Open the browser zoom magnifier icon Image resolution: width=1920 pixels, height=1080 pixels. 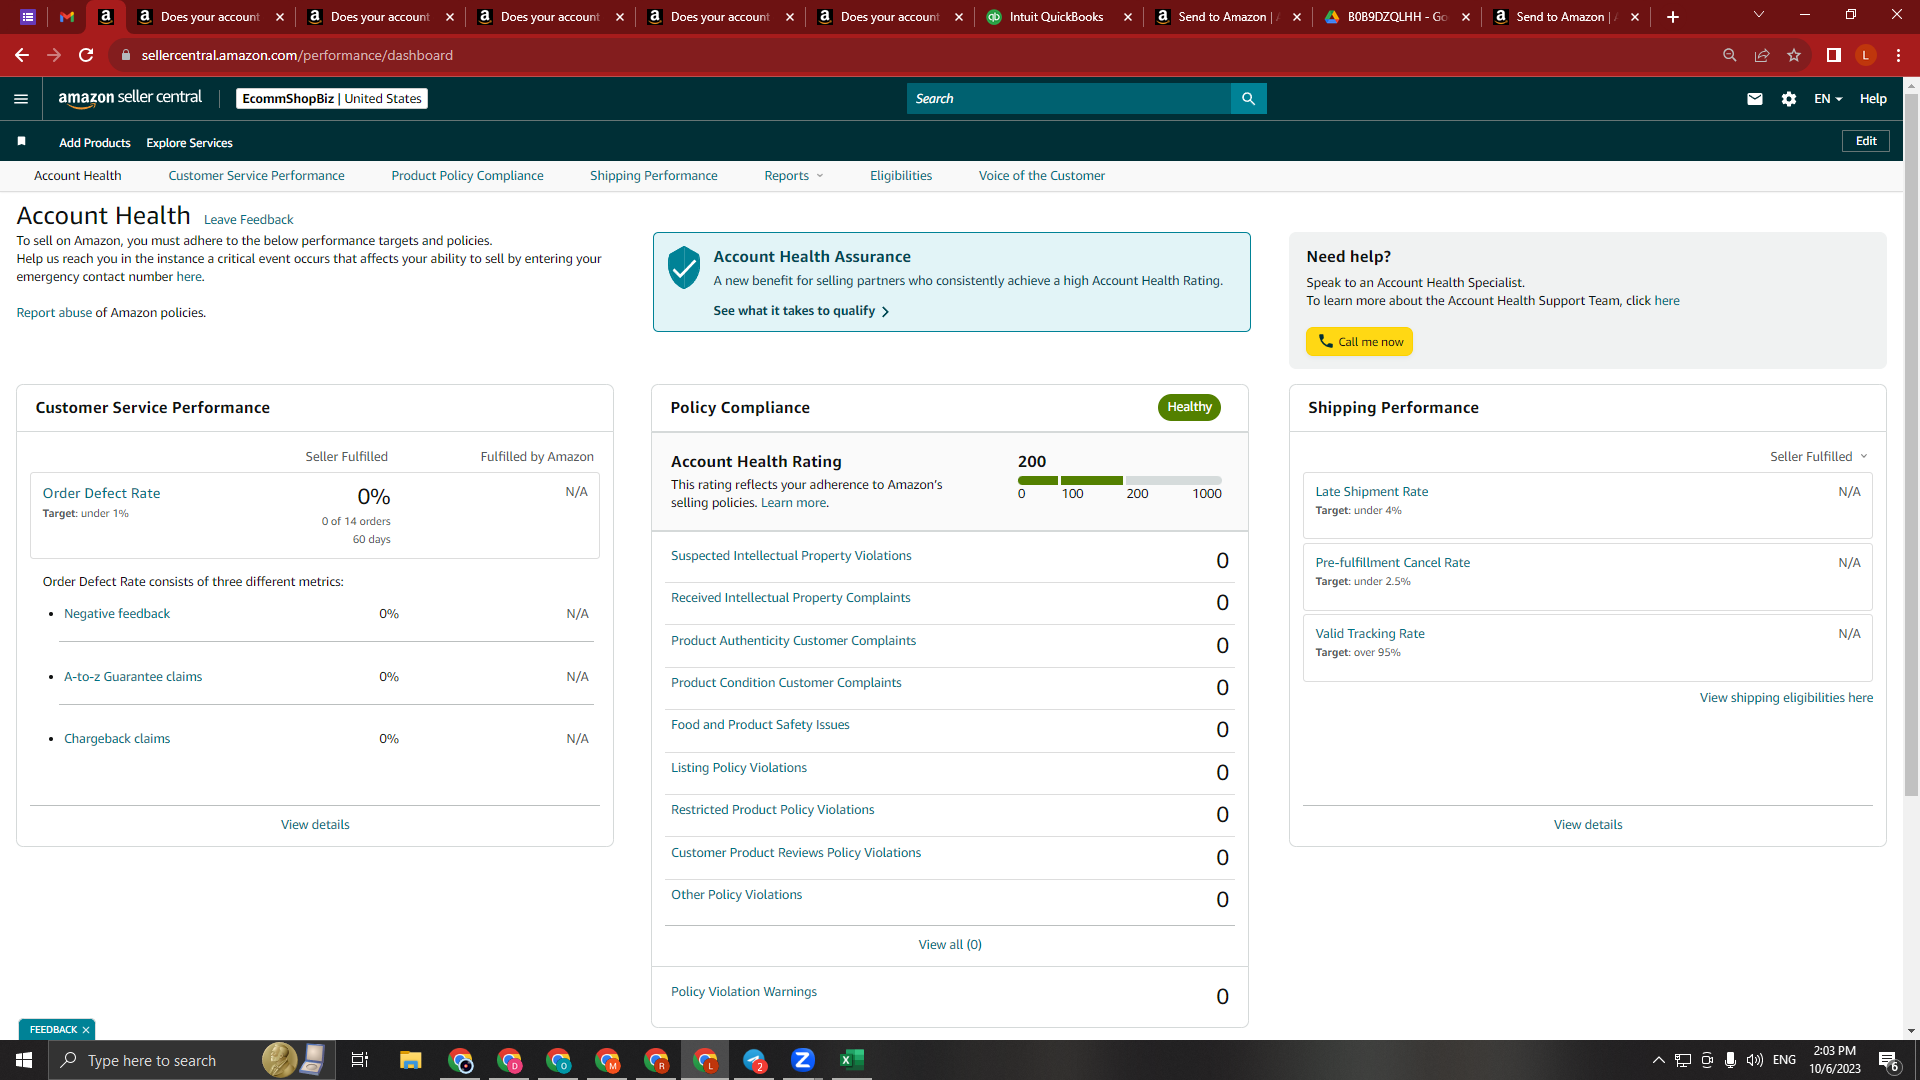(1730, 55)
